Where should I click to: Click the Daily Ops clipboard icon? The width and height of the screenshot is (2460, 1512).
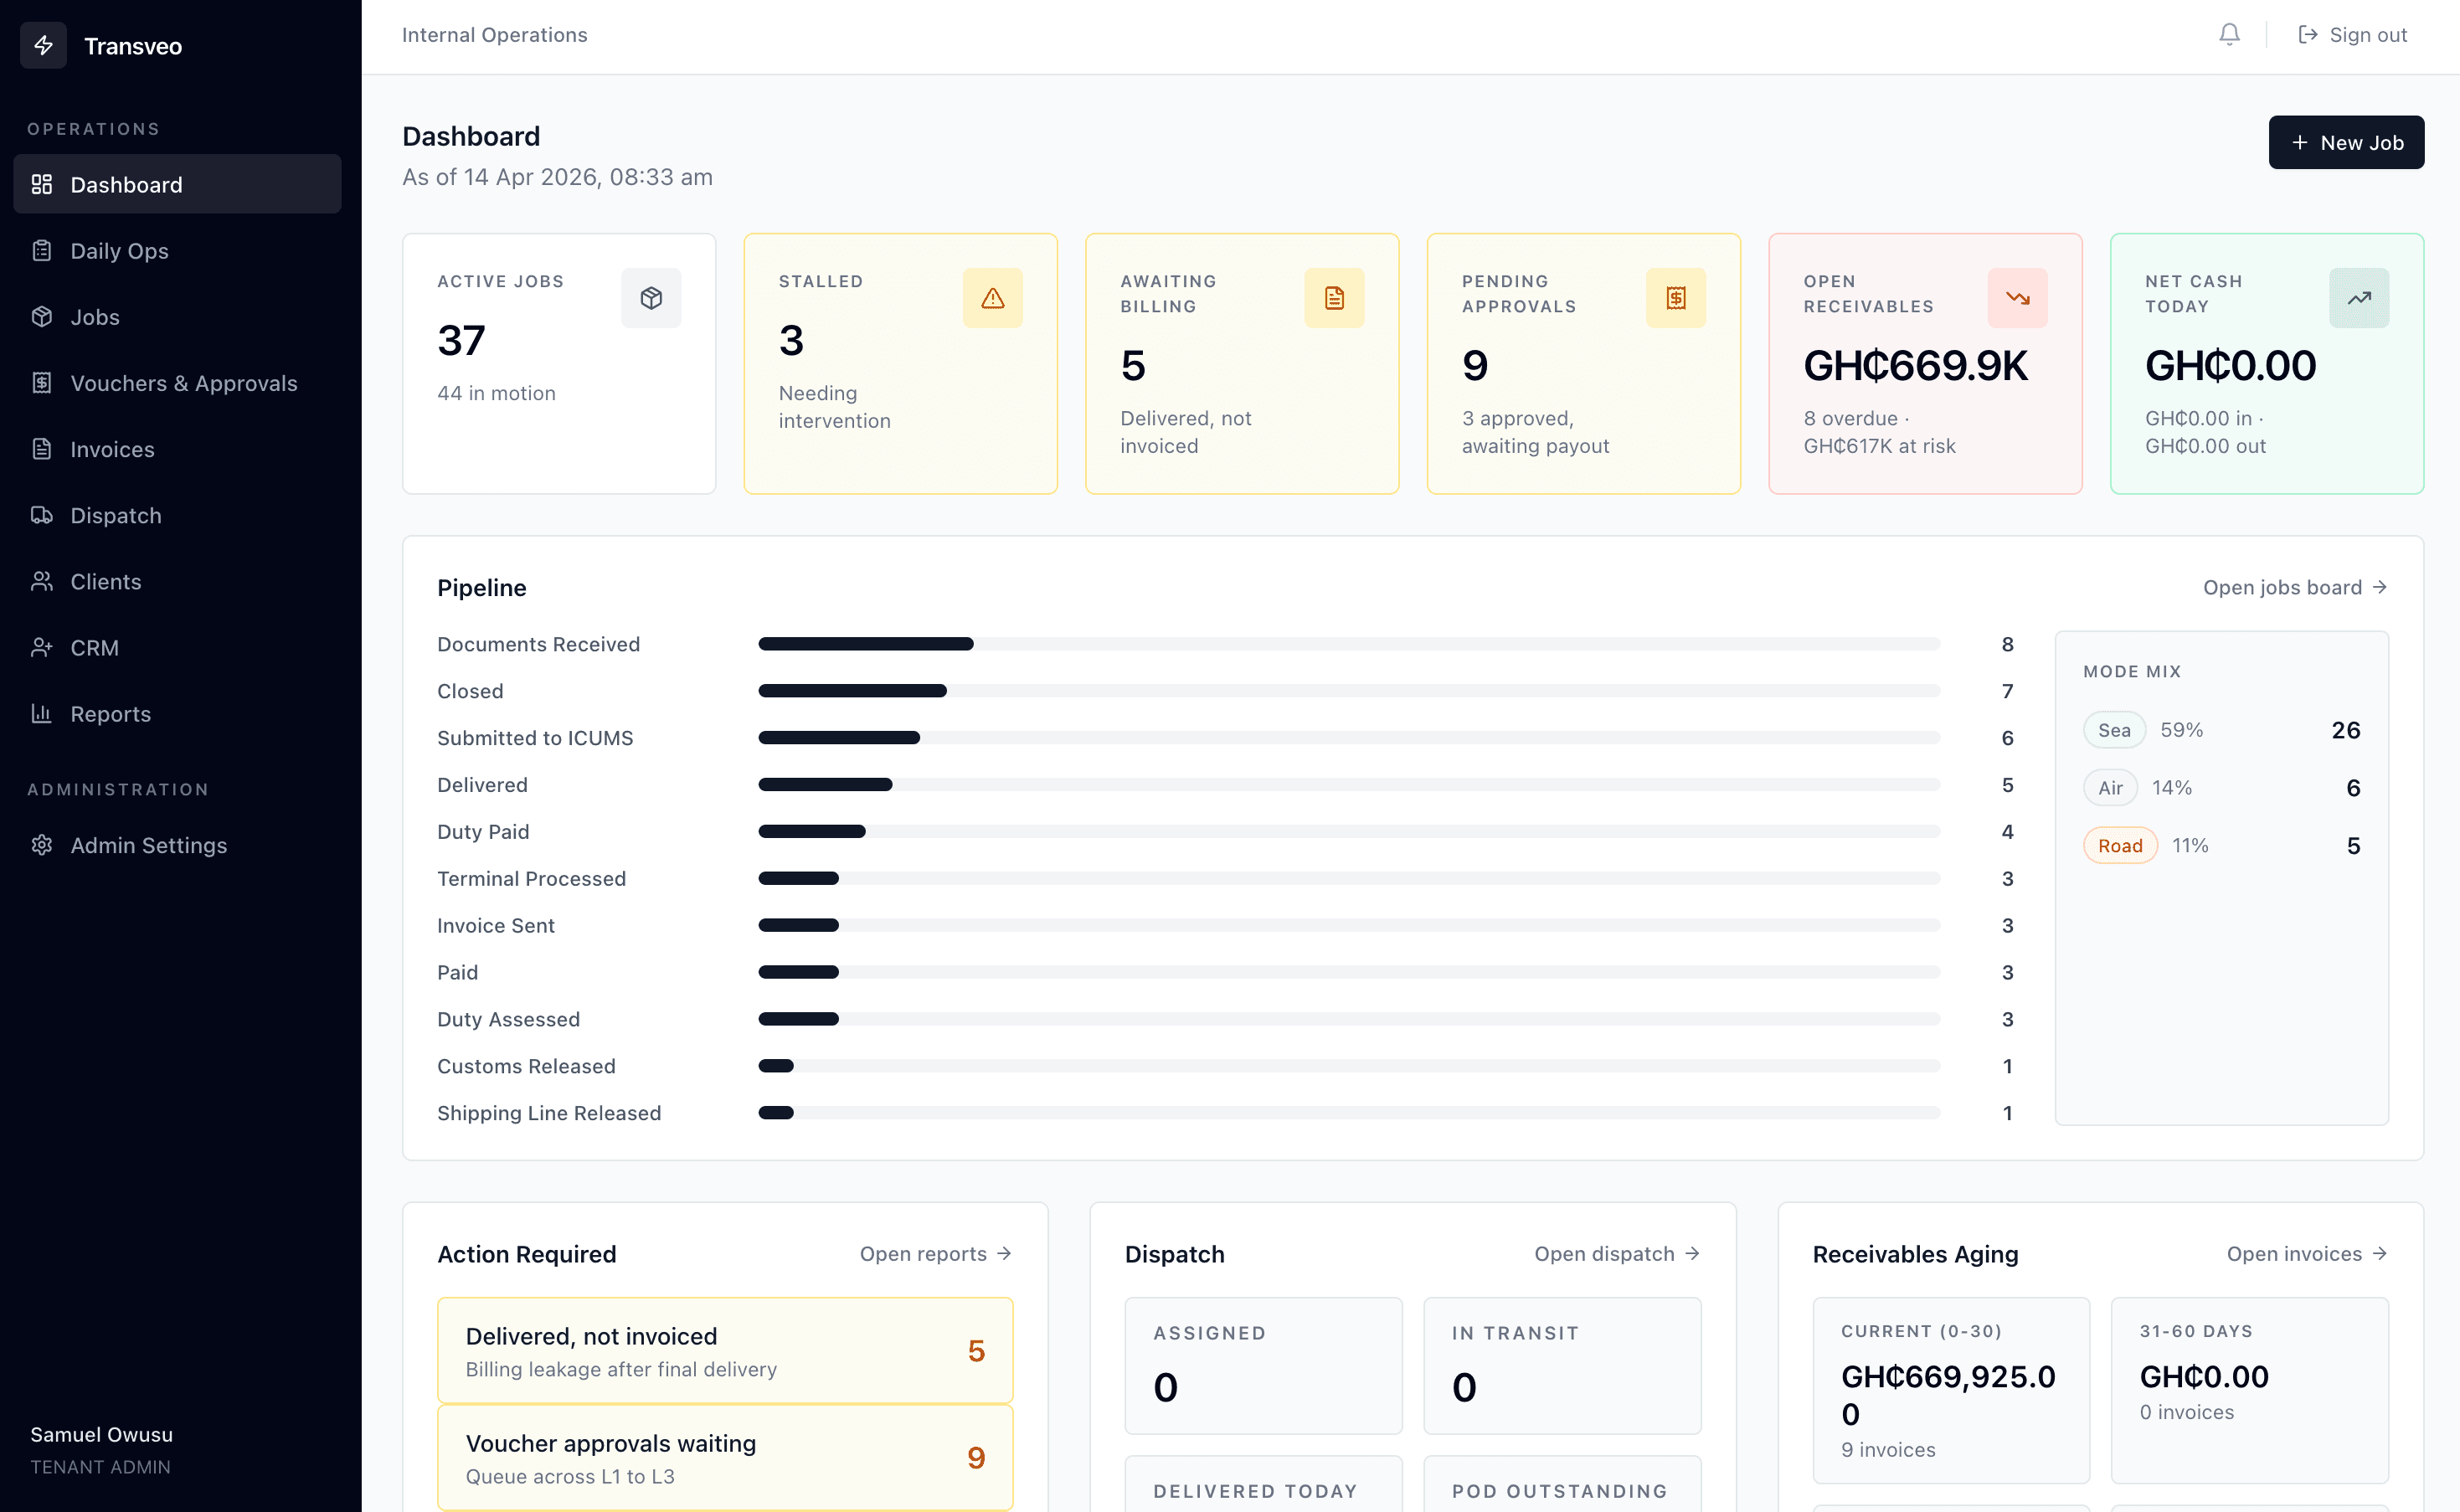coord(42,250)
